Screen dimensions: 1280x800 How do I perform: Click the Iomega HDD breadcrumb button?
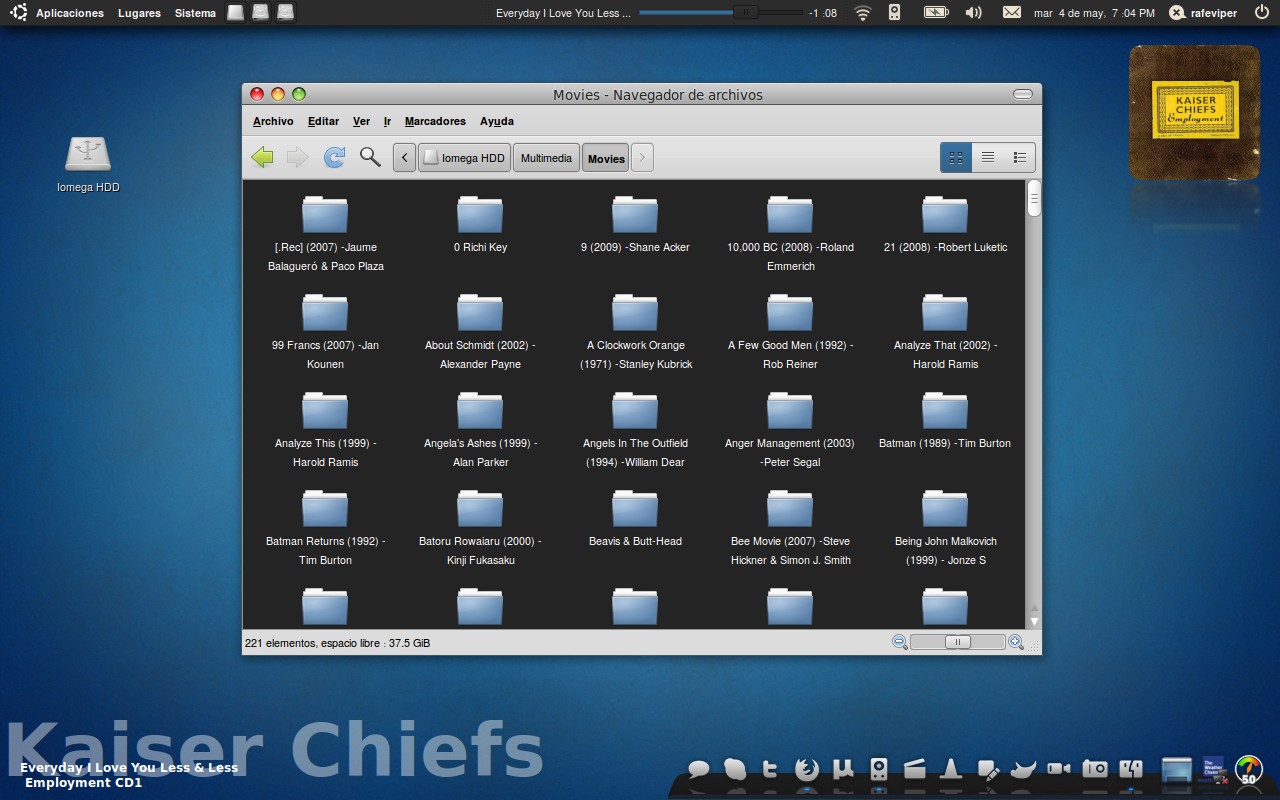[x=464, y=157]
